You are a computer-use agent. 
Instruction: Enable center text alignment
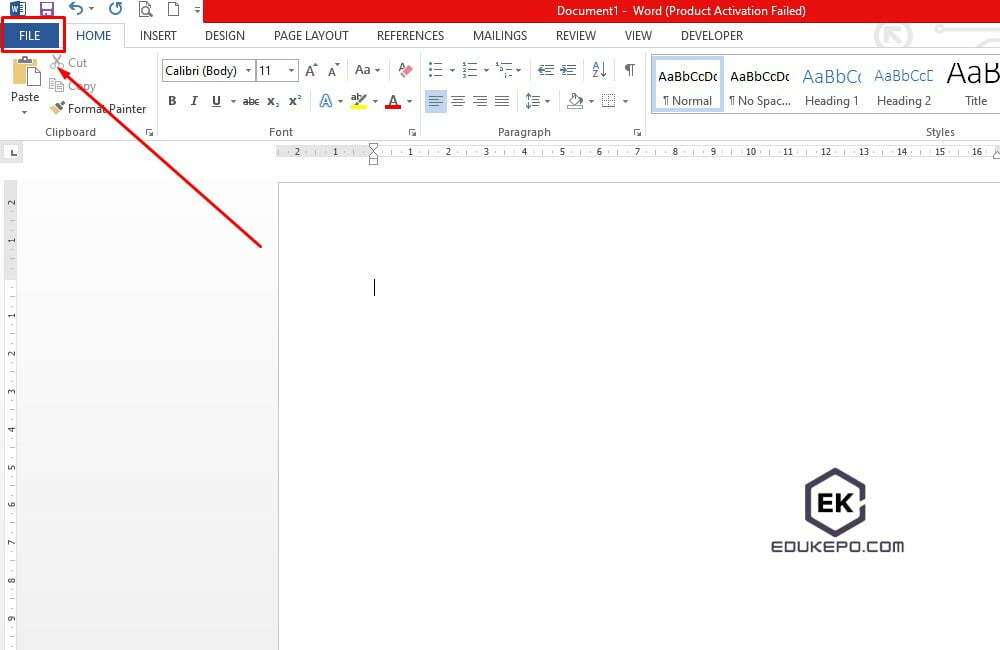point(458,101)
